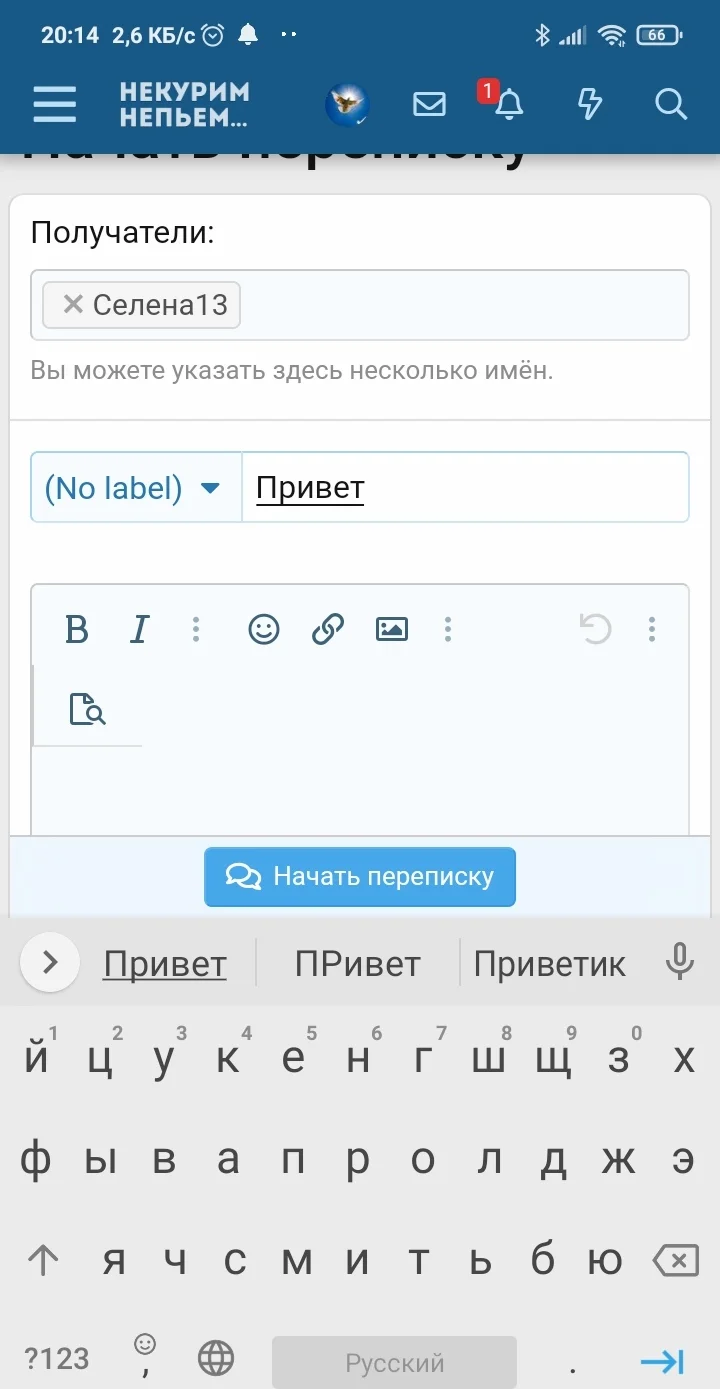Expand the keyboard suggestions strip arrow
This screenshot has height=1389, width=720.
[50, 963]
